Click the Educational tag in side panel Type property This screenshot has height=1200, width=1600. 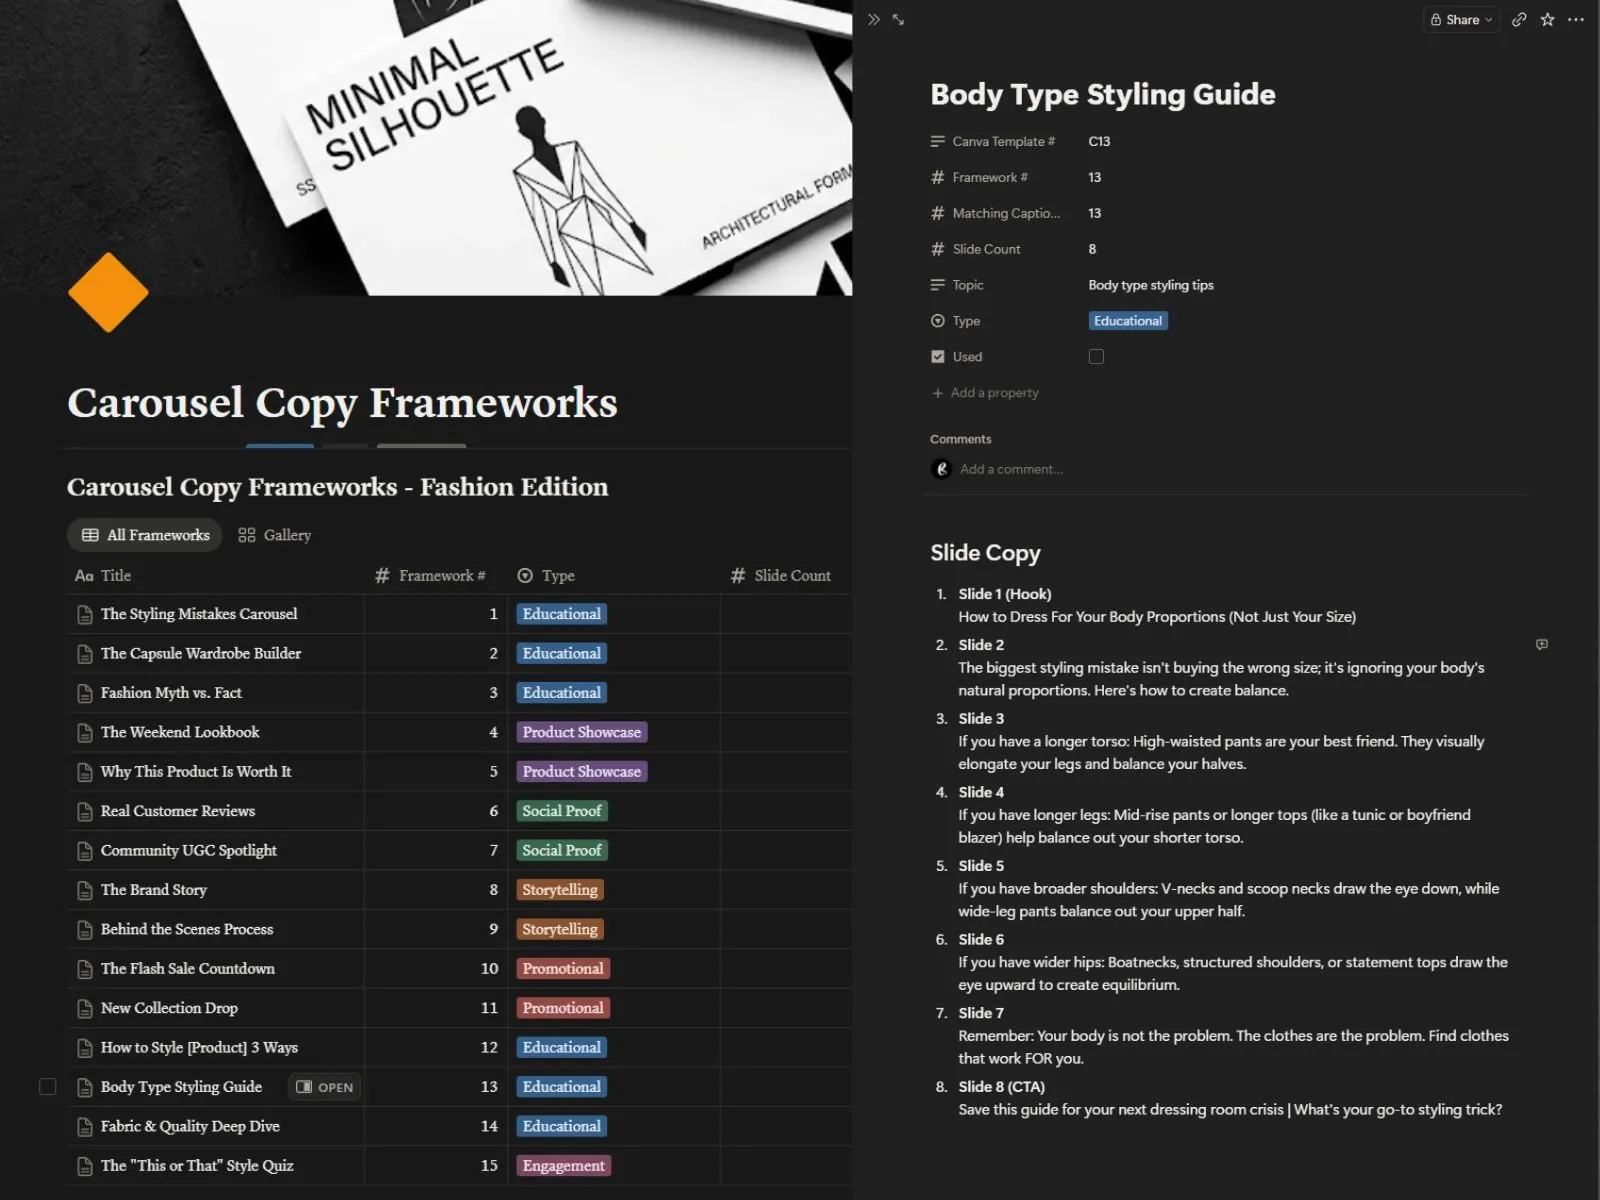click(x=1128, y=321)
